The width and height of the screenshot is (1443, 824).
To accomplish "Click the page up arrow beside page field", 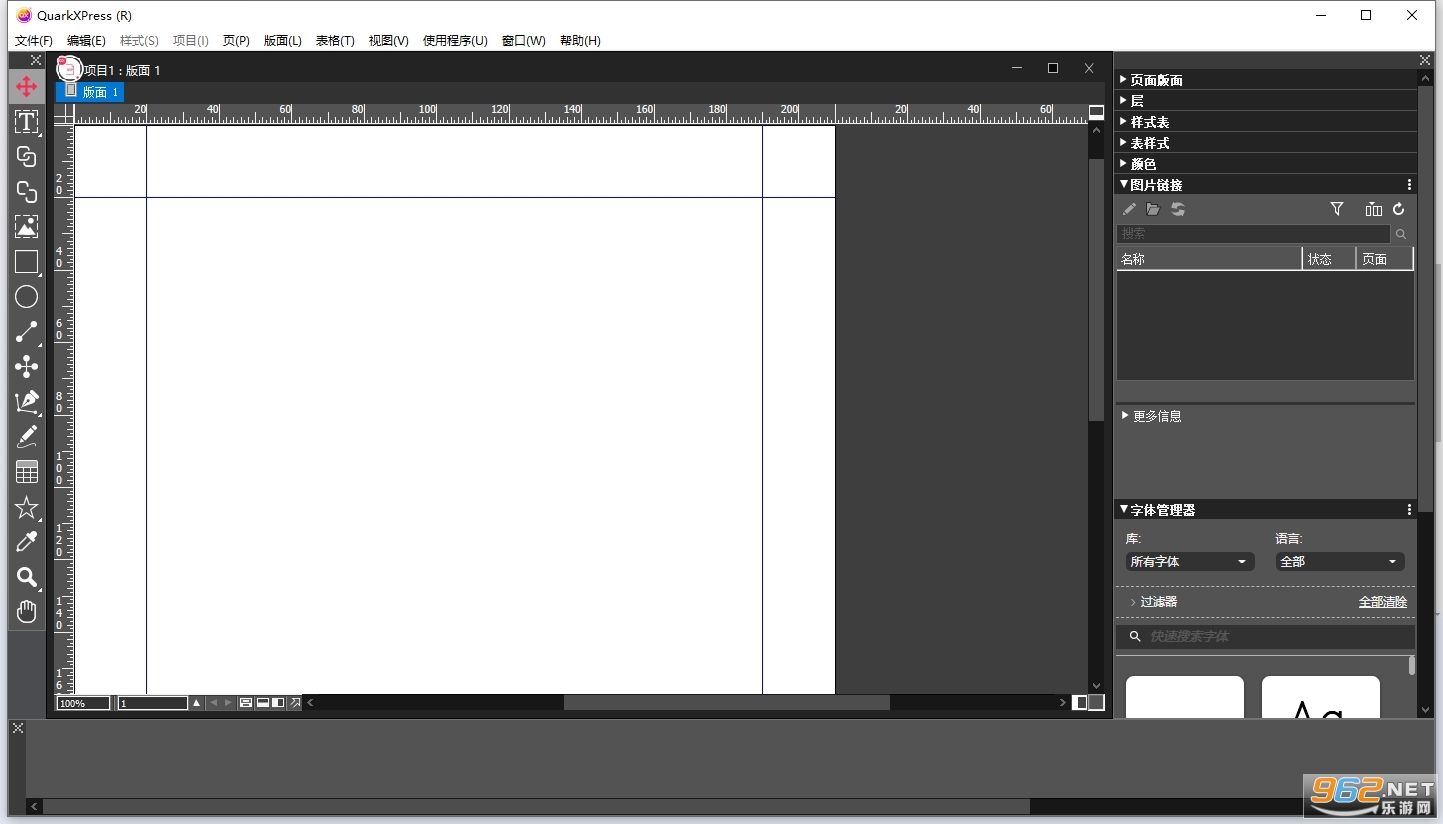I will pyautogui.click(x=196, y=703).
